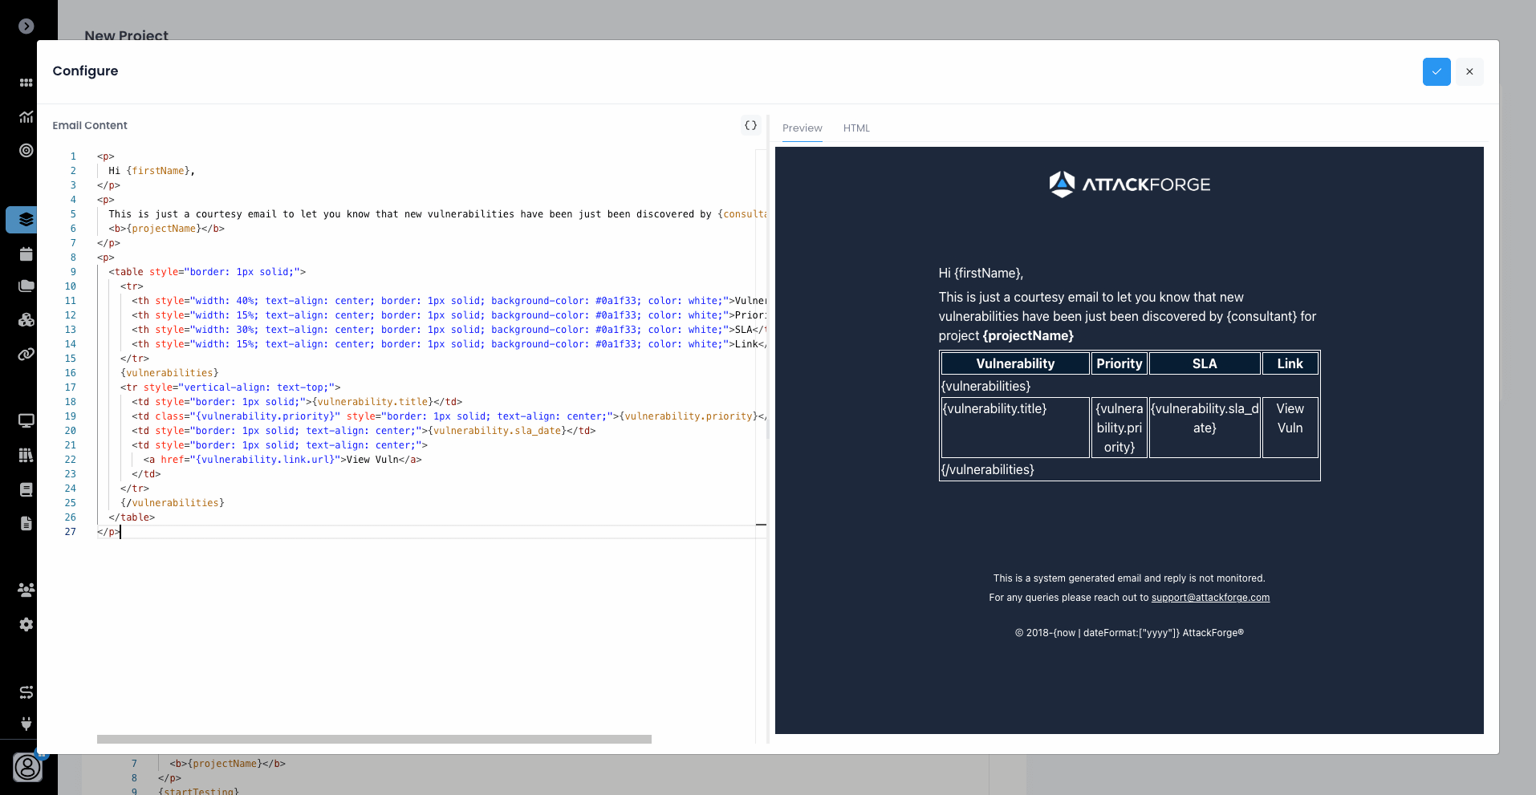1536x795 pixels.
Task: Click the closing </table> tag on line 26
Action: (132, 518)
